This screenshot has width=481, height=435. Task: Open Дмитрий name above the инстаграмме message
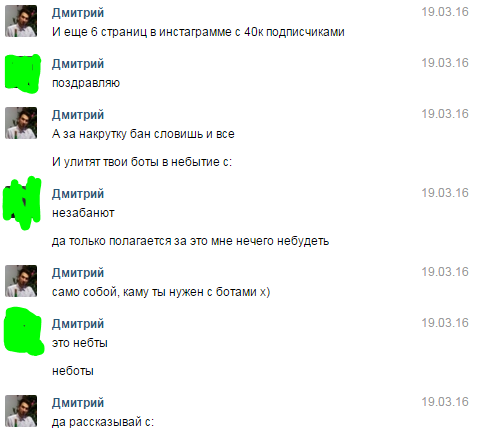coord(78,13)
